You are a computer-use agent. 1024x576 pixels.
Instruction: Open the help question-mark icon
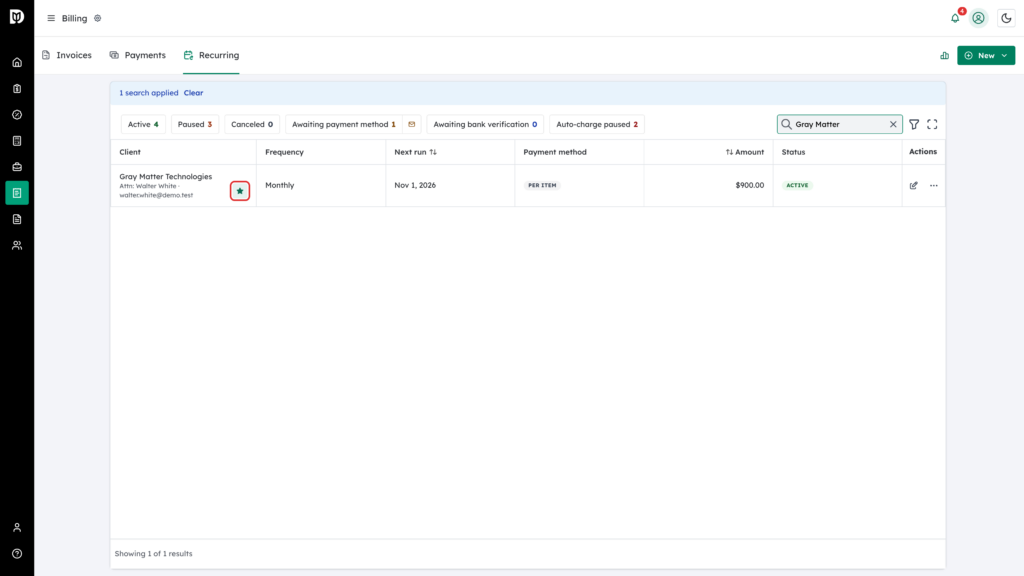[x=17, y=554]
